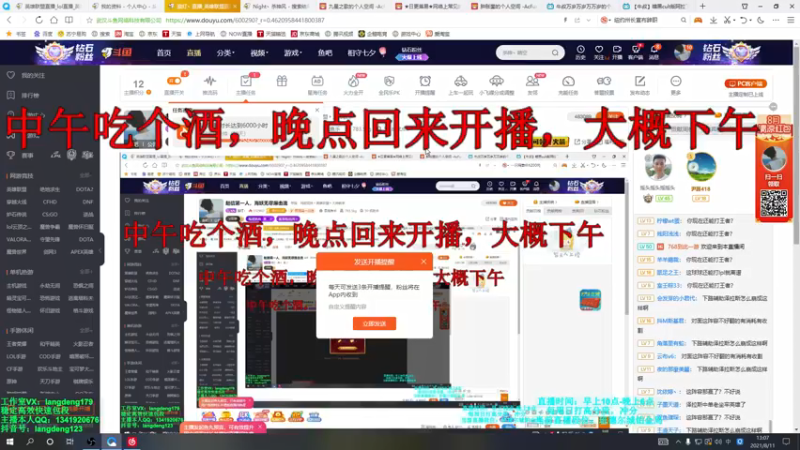This screenshot has width=800, height=450.
Task: Click the 开播 camera icon in header
Action: pos(617,53)
